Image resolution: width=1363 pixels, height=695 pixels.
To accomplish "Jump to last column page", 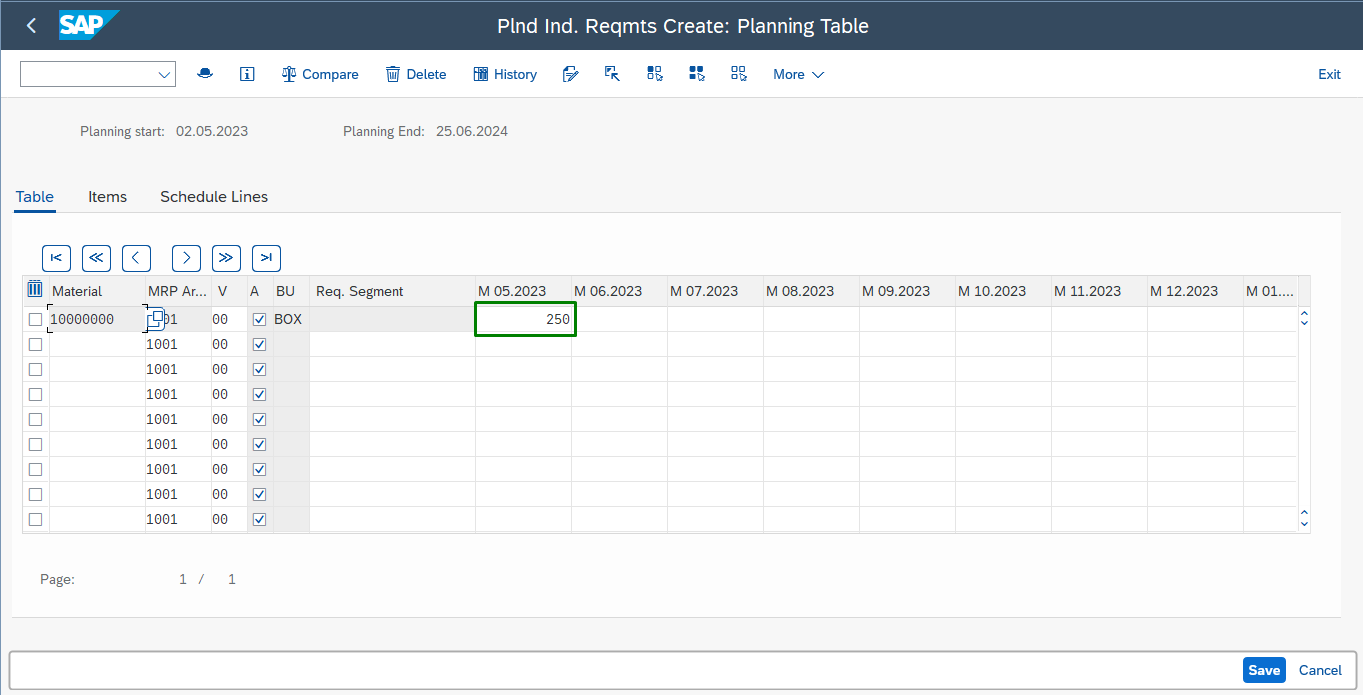I will (266, 258).
